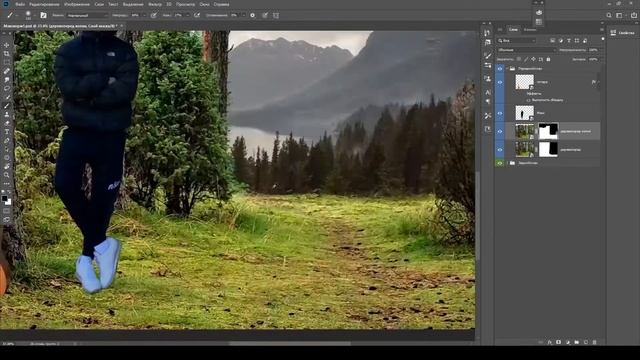Click the Screen Mode icon
The image size is (640, 360).
pyautogui.click(x=7, y=220)
